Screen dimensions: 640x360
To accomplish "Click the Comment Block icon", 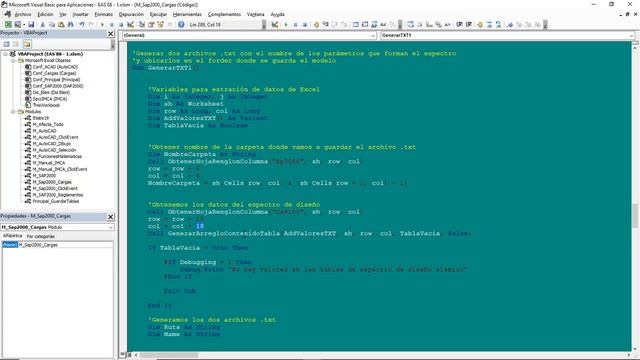I will [x=489, y=24].
